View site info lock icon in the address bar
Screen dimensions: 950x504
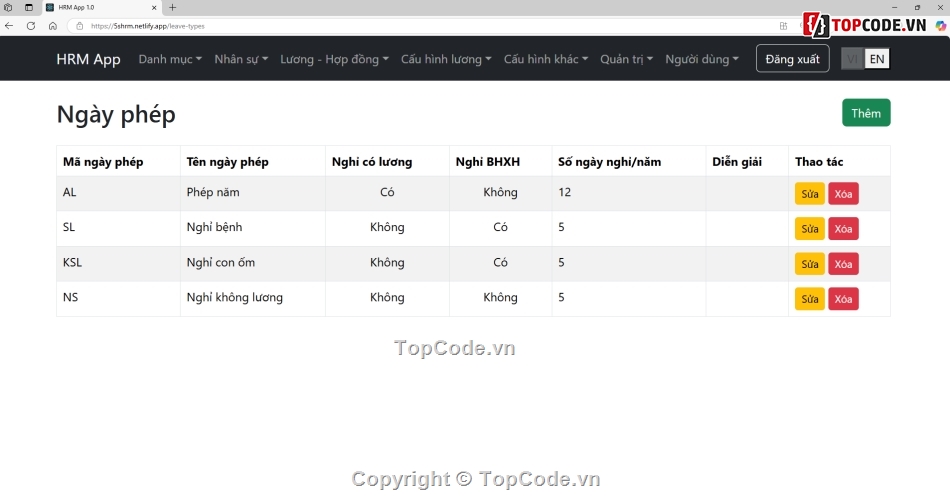coord(79,26)
